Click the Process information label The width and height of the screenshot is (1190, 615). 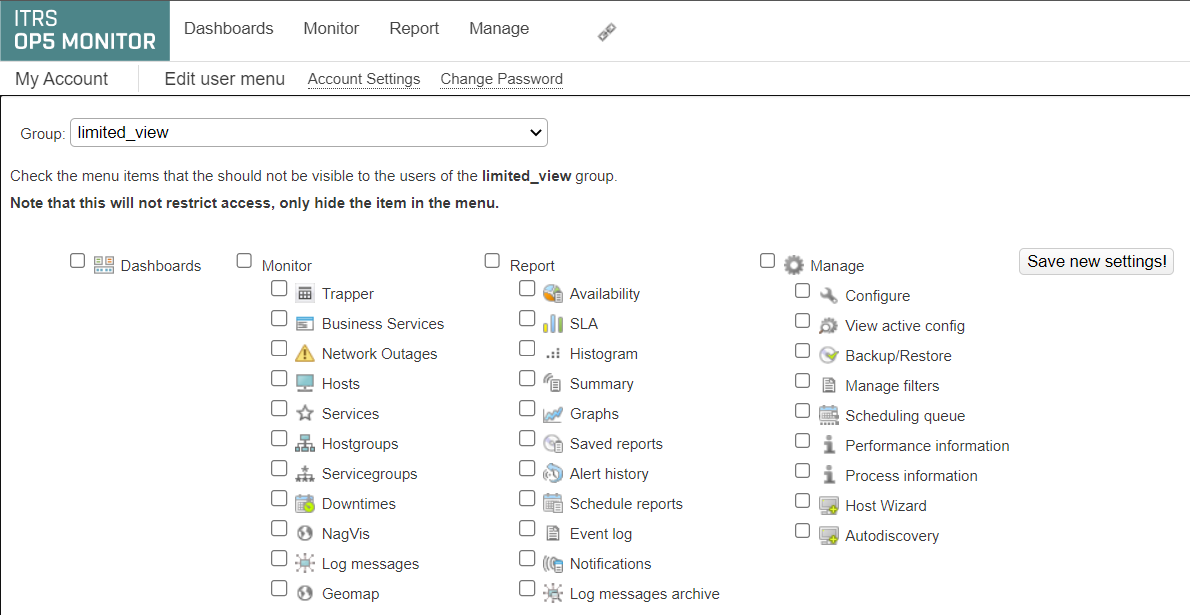tap(911, 475)
